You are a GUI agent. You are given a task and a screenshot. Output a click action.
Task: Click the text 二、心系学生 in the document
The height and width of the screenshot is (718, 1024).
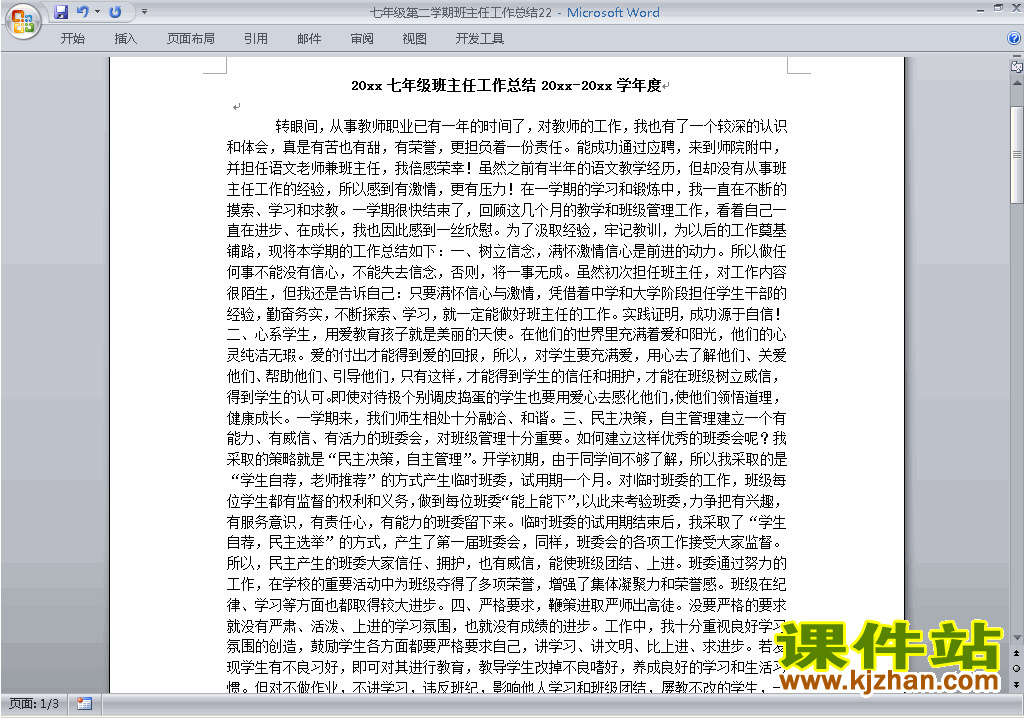(268, 335)
